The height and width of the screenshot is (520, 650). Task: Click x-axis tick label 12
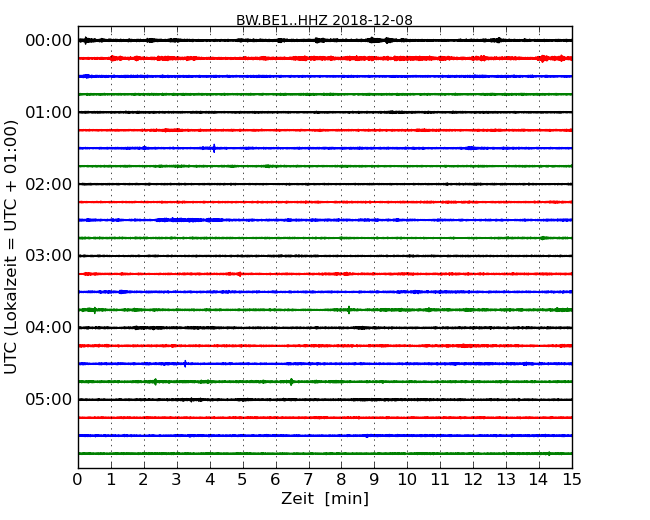coord(473,480)
